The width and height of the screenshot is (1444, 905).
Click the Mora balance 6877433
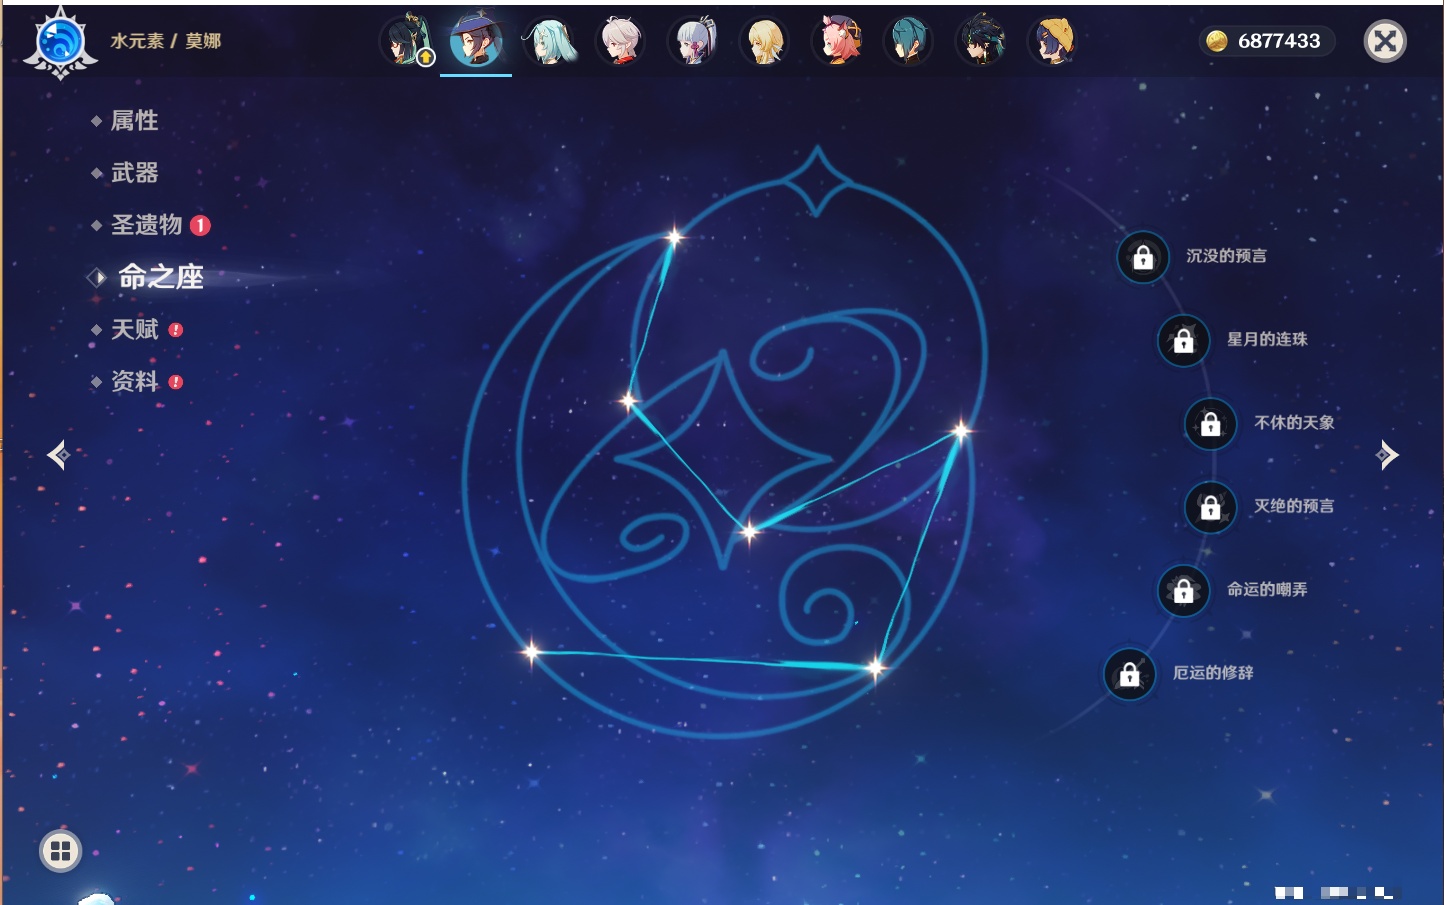(1279, 41)
